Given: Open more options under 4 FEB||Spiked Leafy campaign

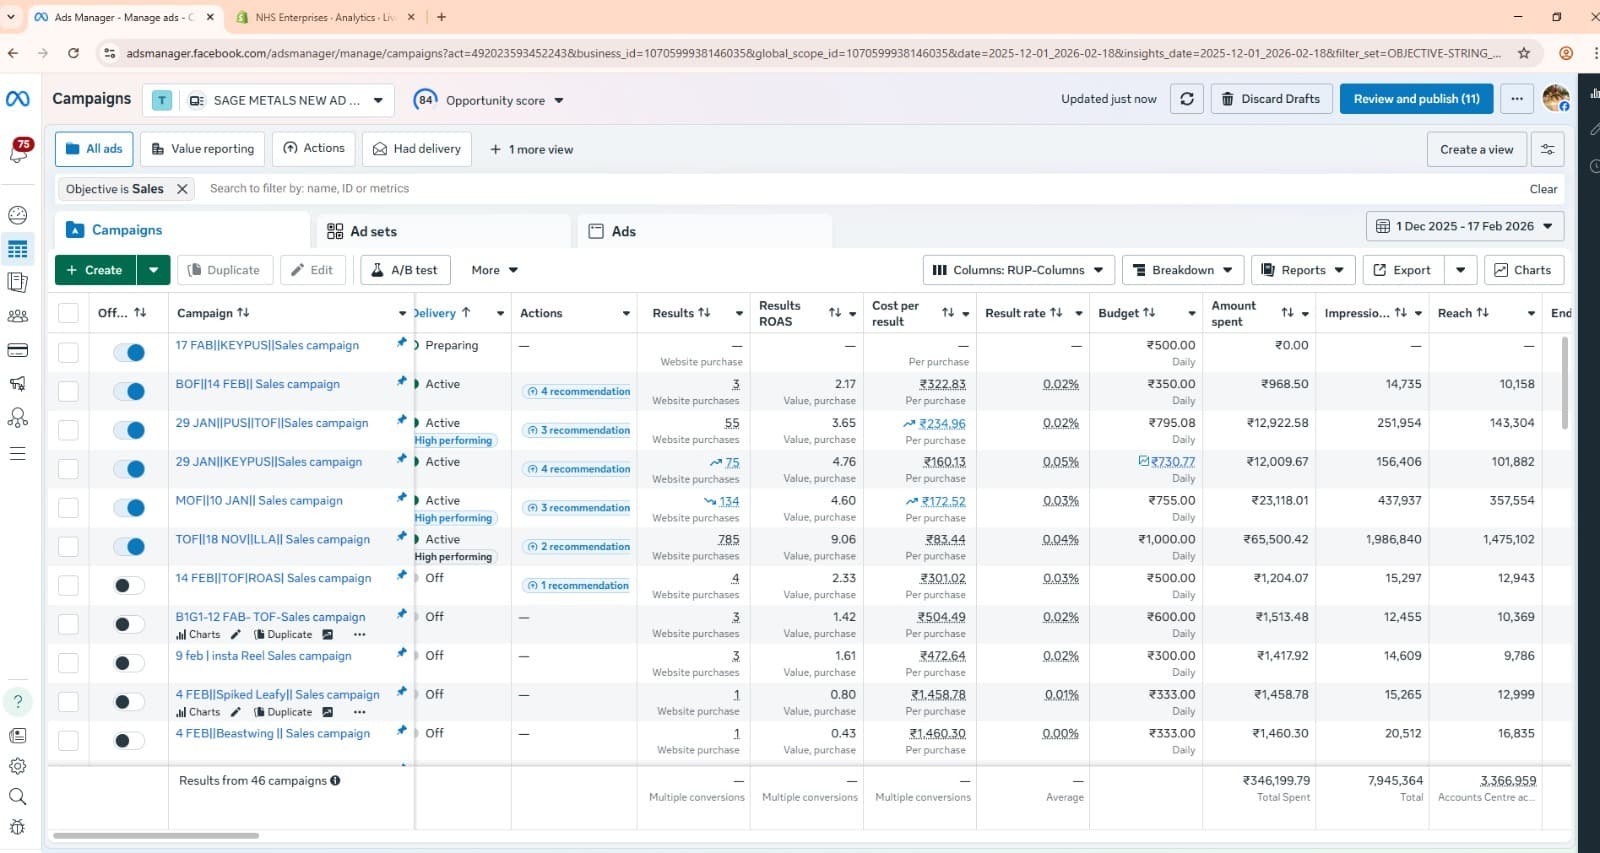Looking at the screenshot, I should (359, 713).
